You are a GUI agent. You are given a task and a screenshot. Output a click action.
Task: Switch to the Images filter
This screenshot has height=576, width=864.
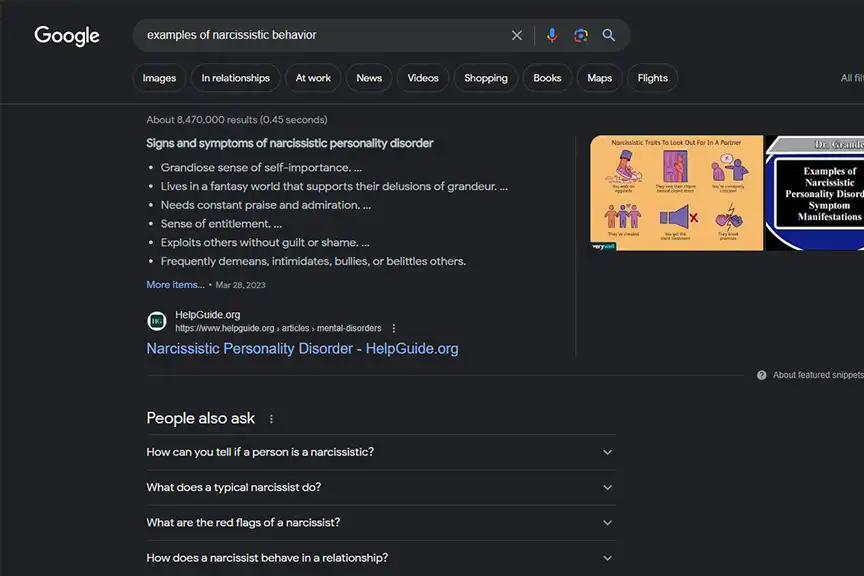coord(159,78)
